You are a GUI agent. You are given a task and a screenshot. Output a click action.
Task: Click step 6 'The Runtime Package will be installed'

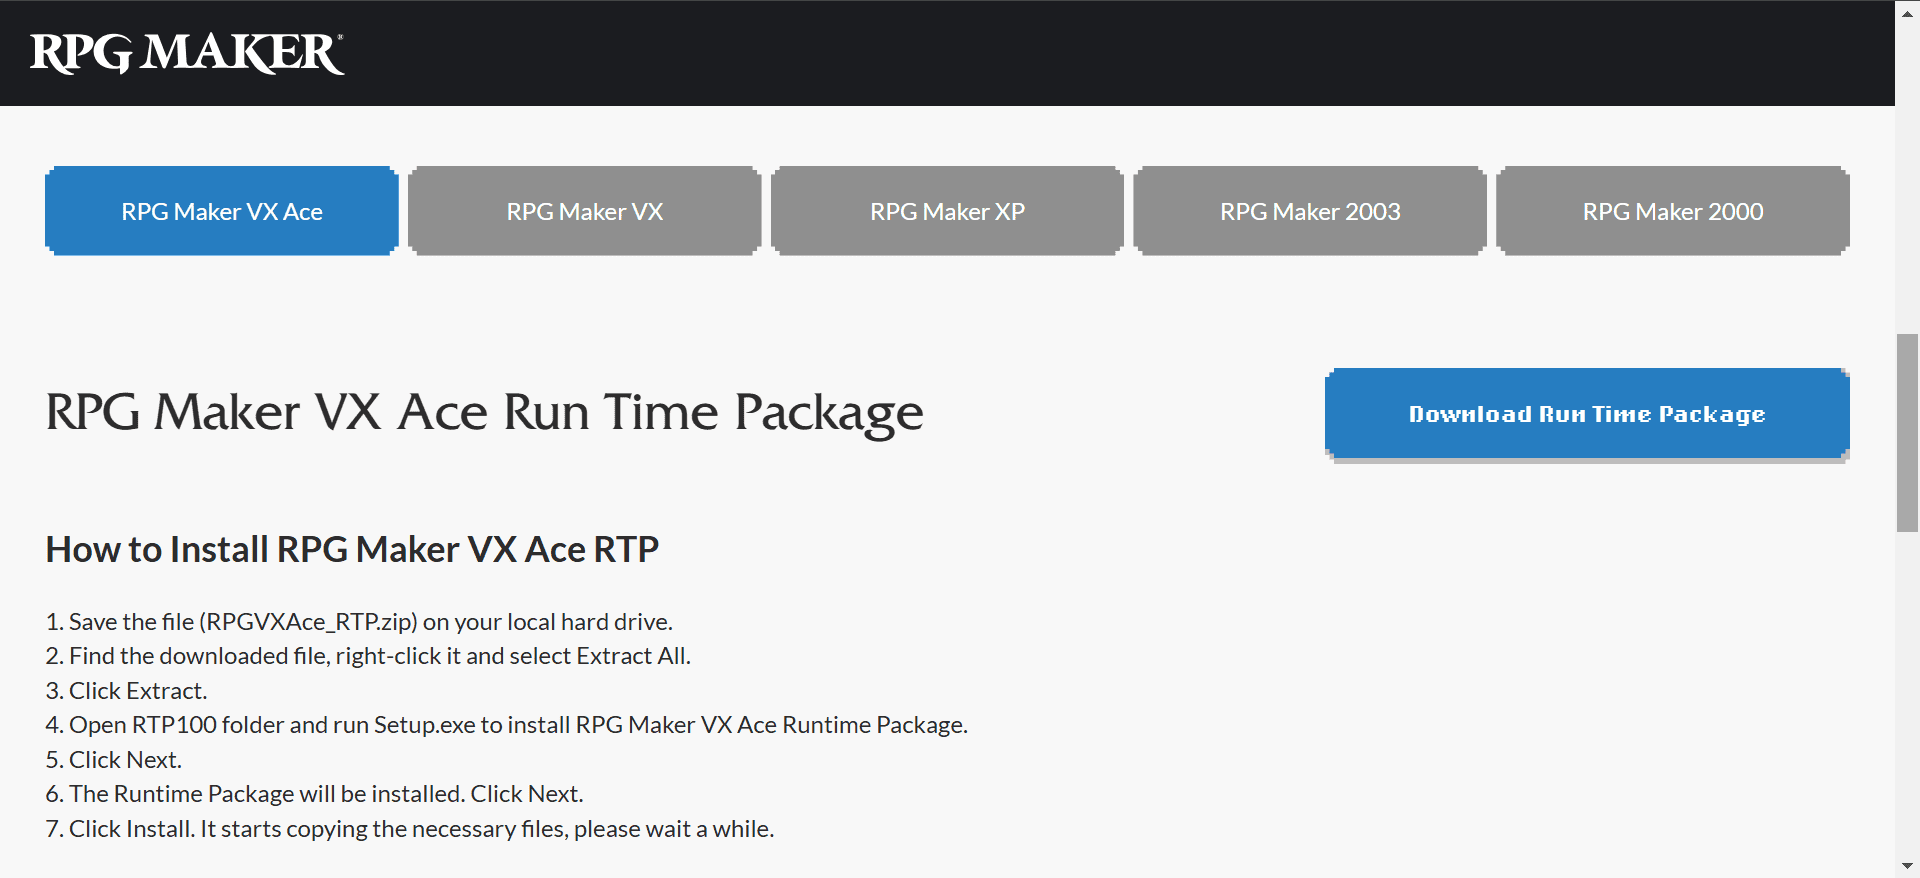tap(315, 794)
